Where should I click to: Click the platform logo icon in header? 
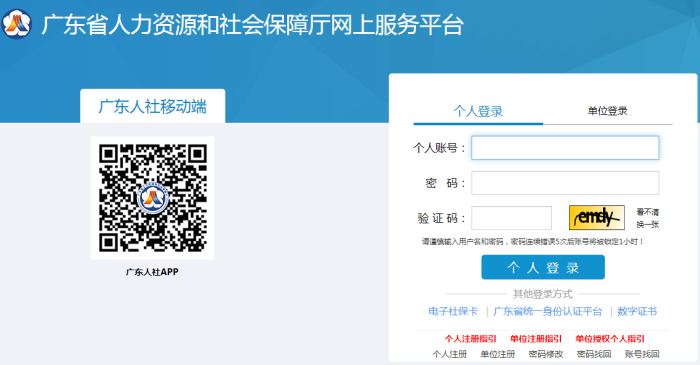click(17, 24)
